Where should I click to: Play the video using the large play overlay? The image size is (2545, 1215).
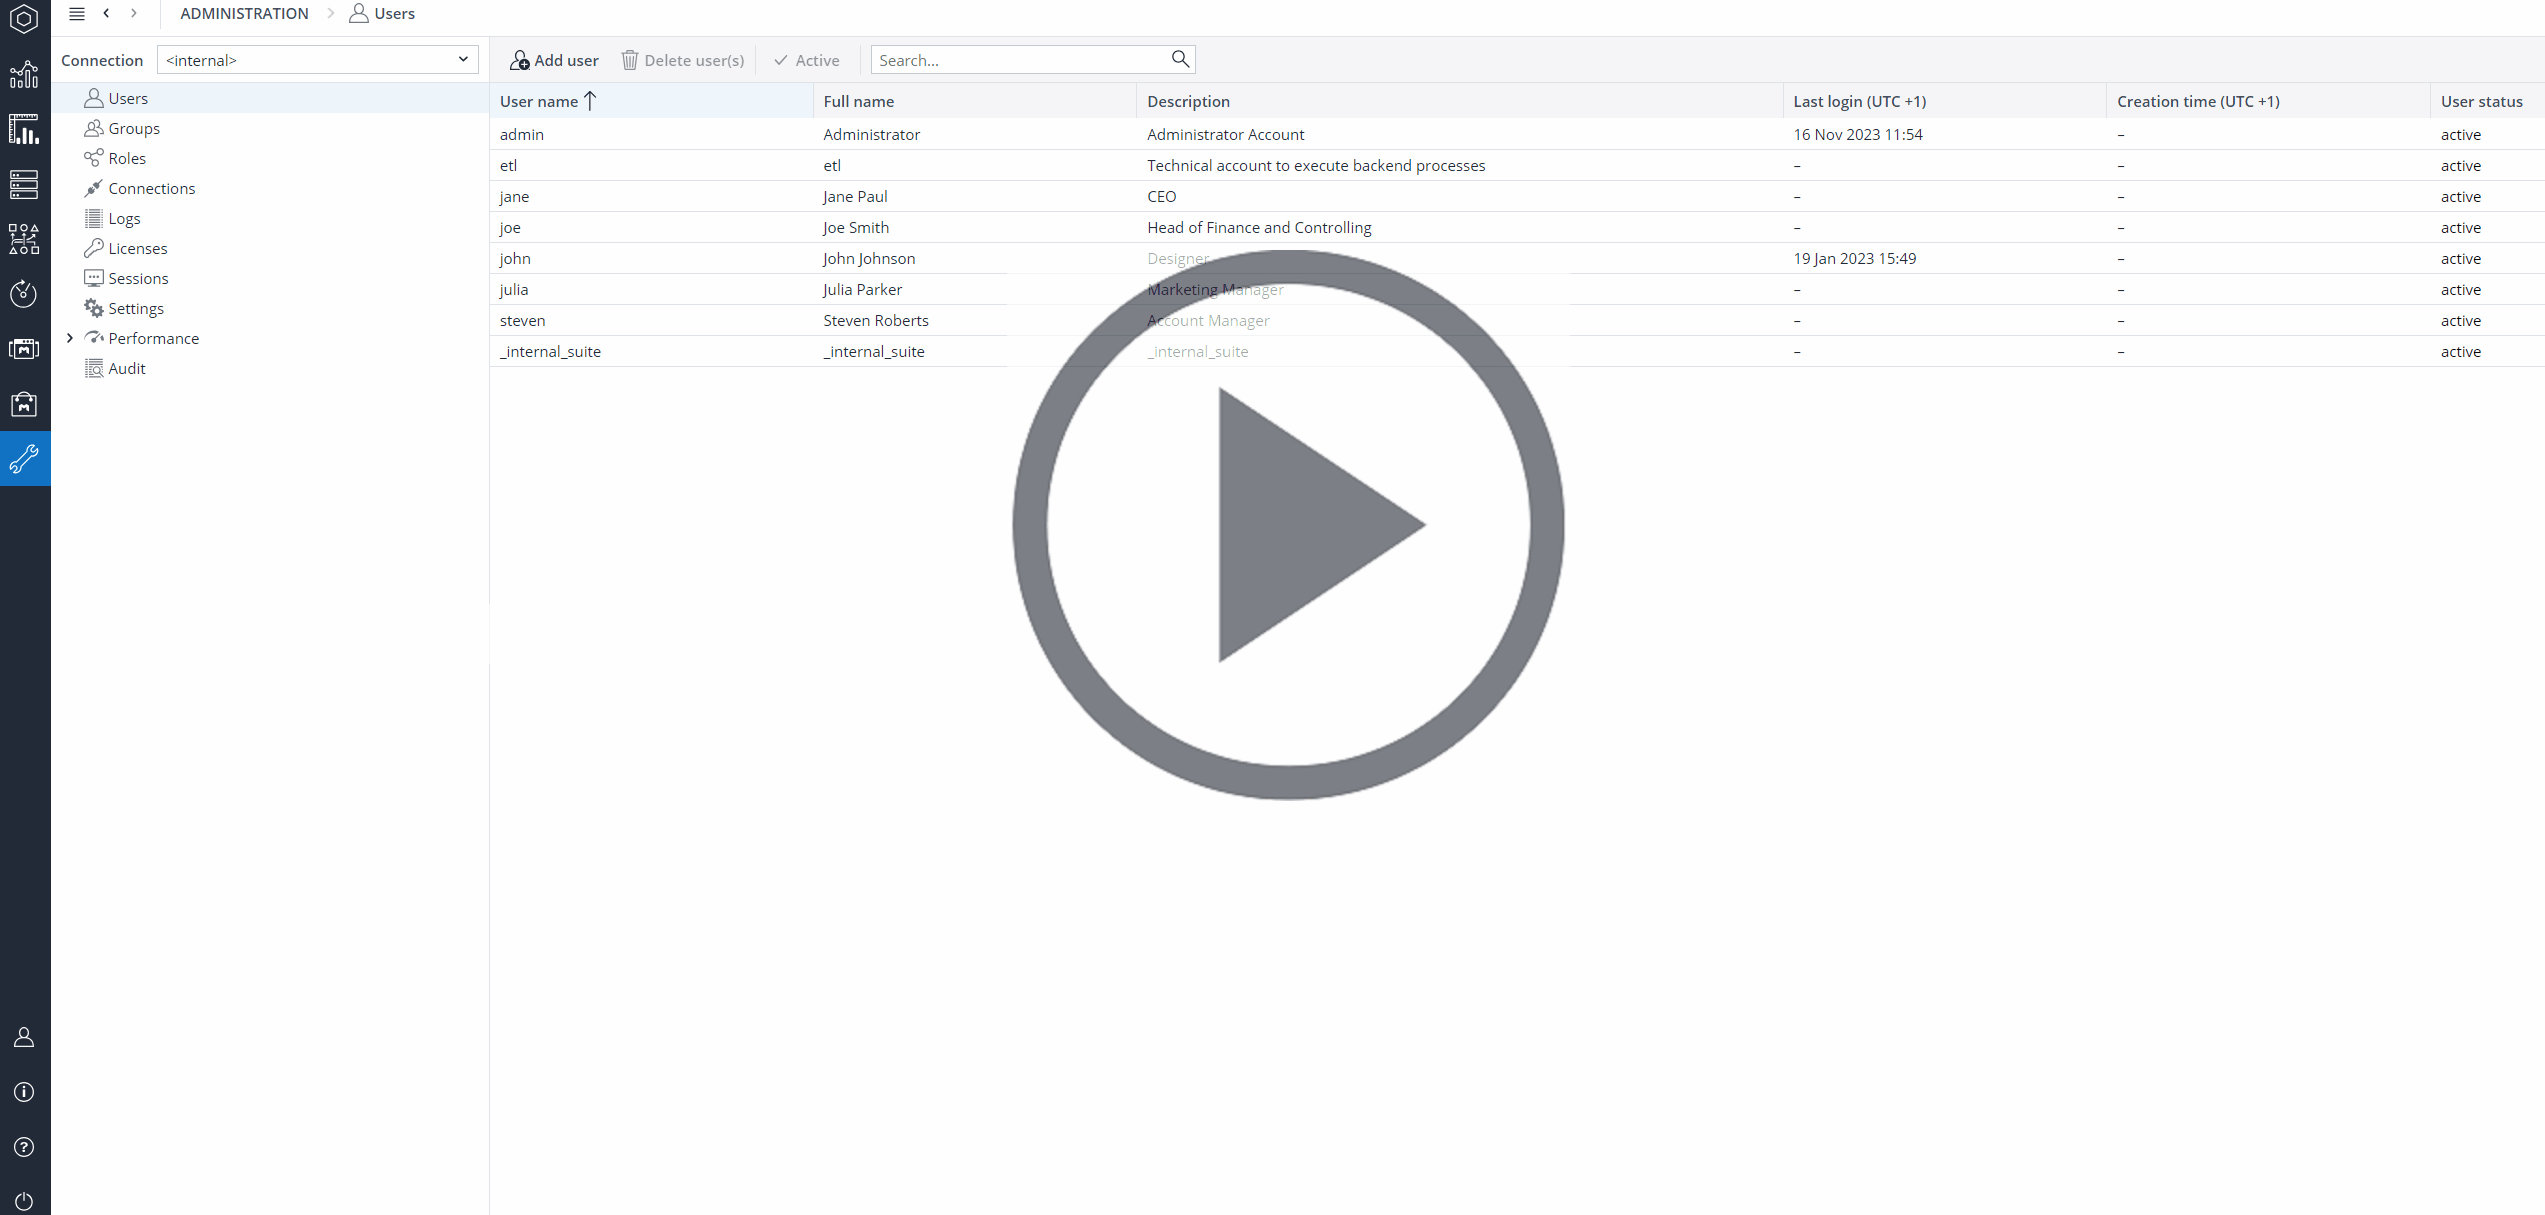click(x=1288, y=525)
